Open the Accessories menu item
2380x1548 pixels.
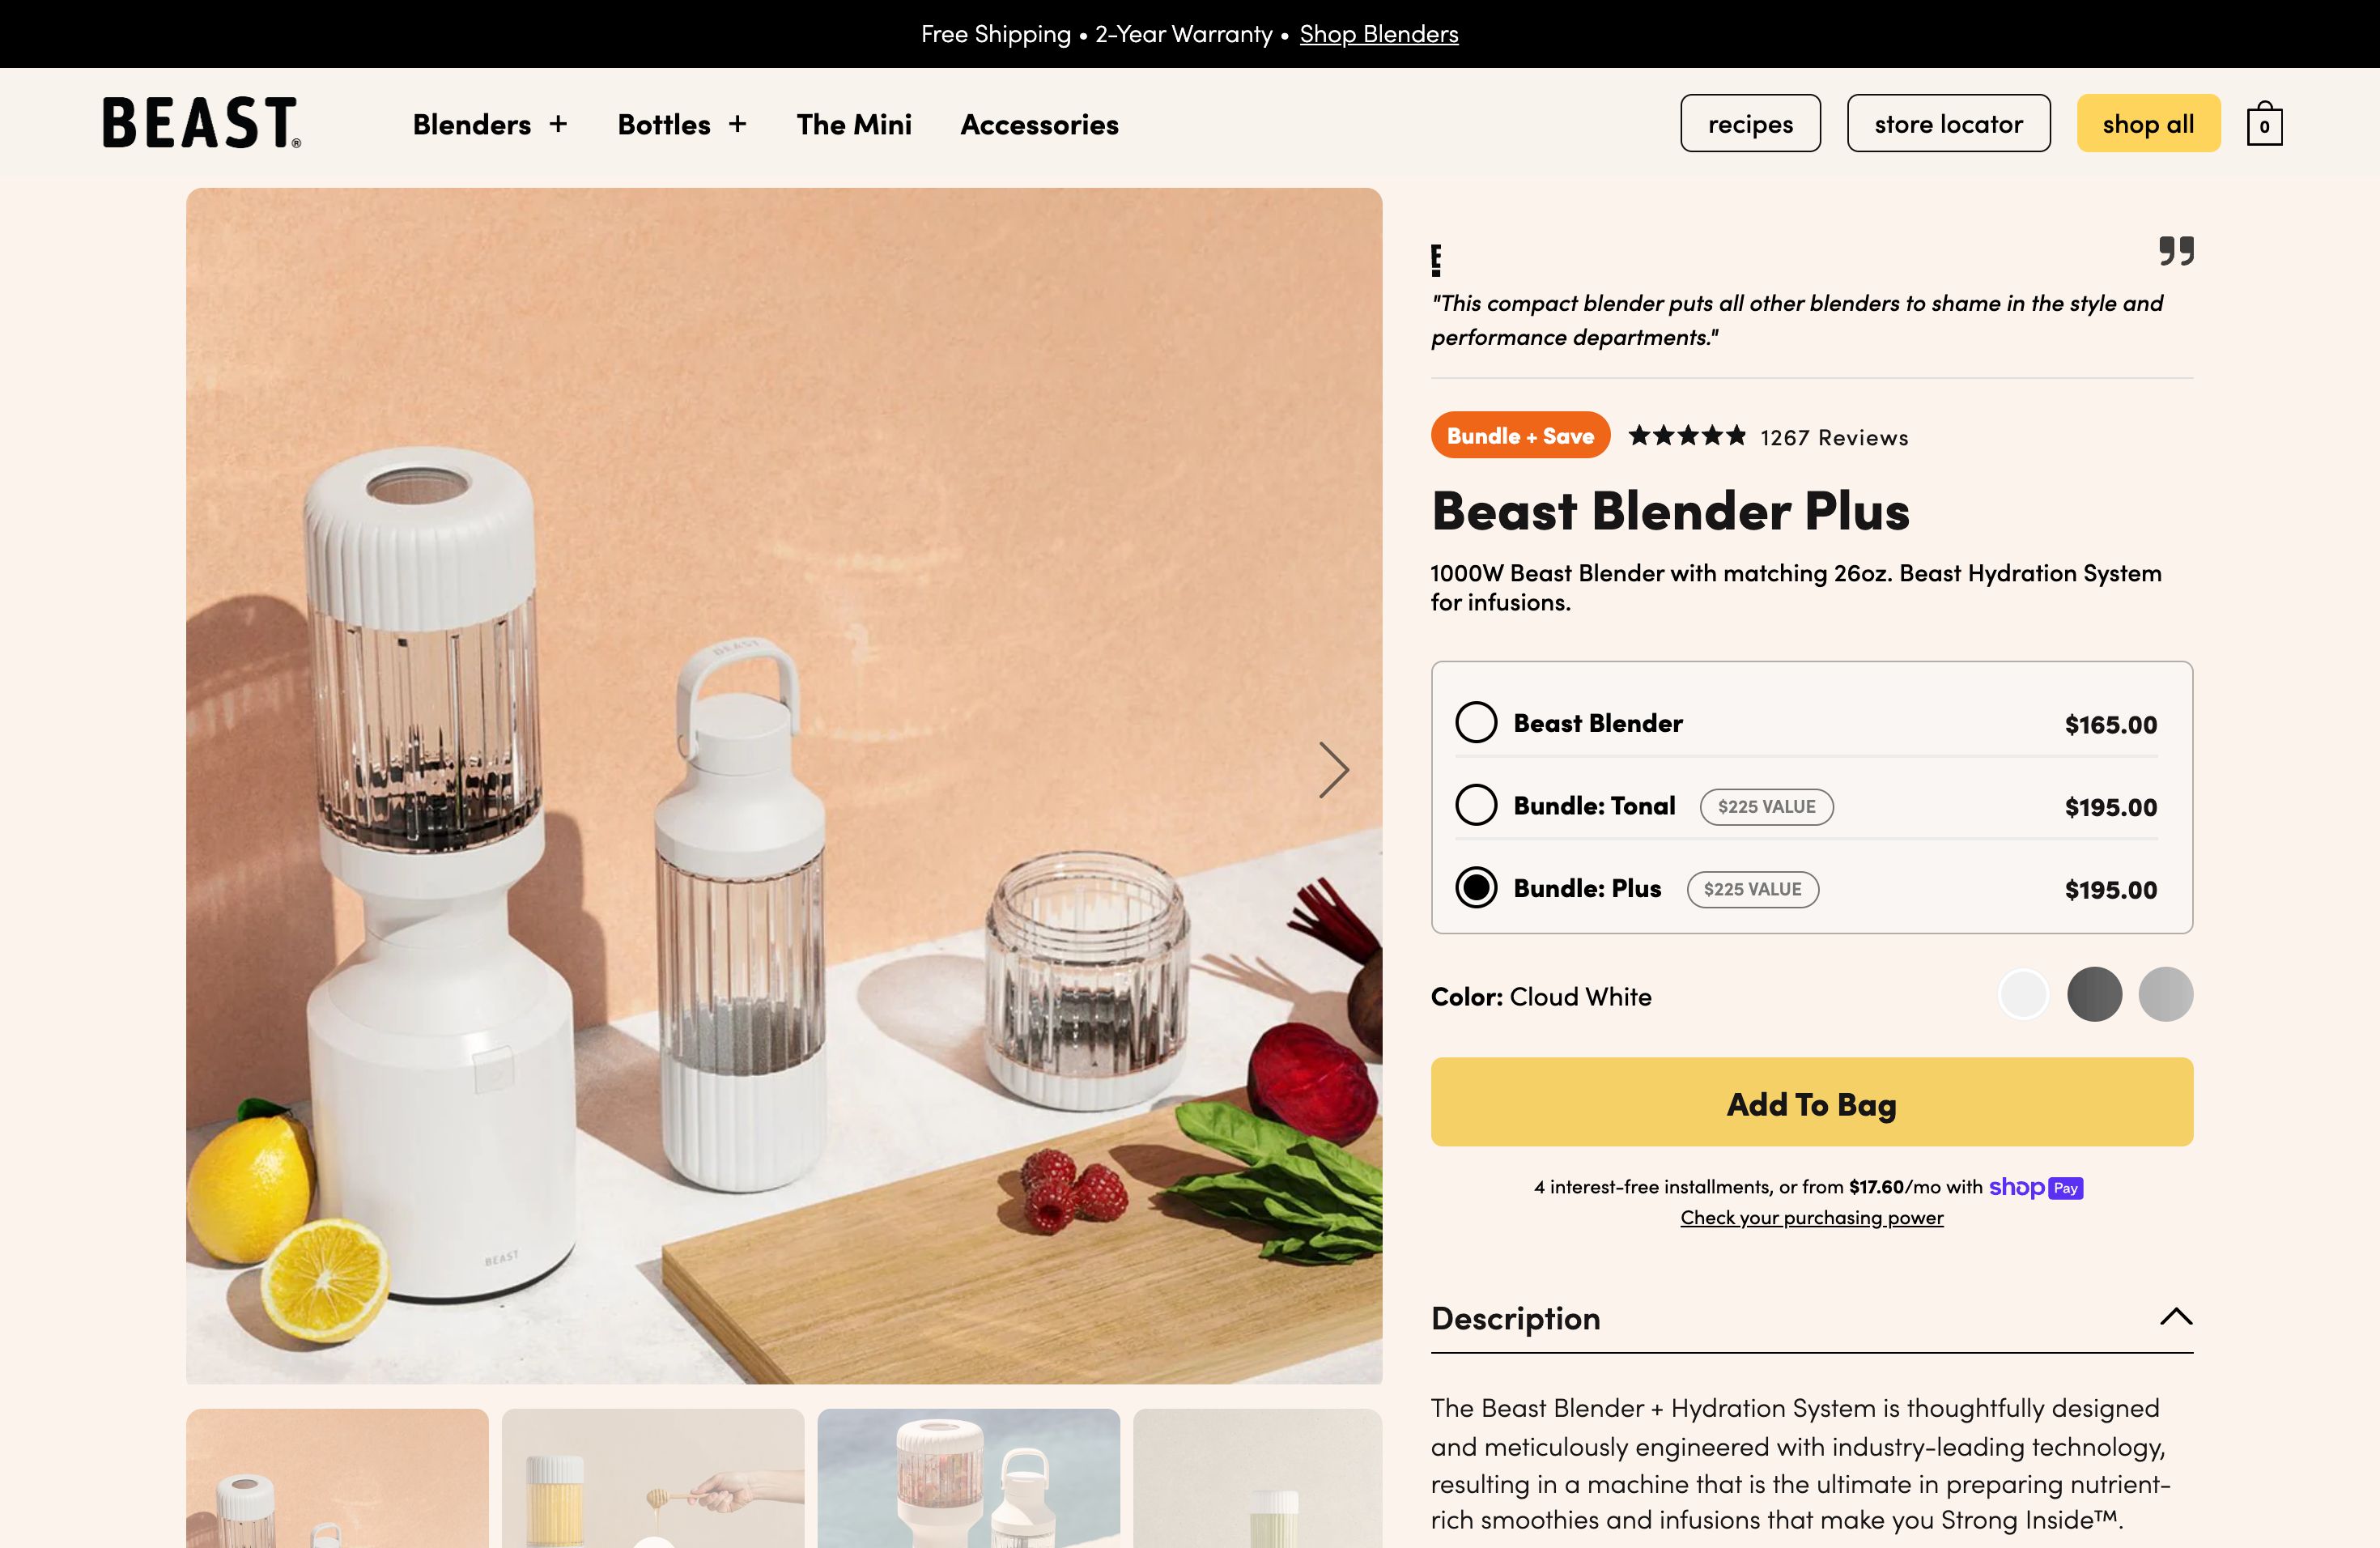pyautogui.click(x=1039, y=124)
